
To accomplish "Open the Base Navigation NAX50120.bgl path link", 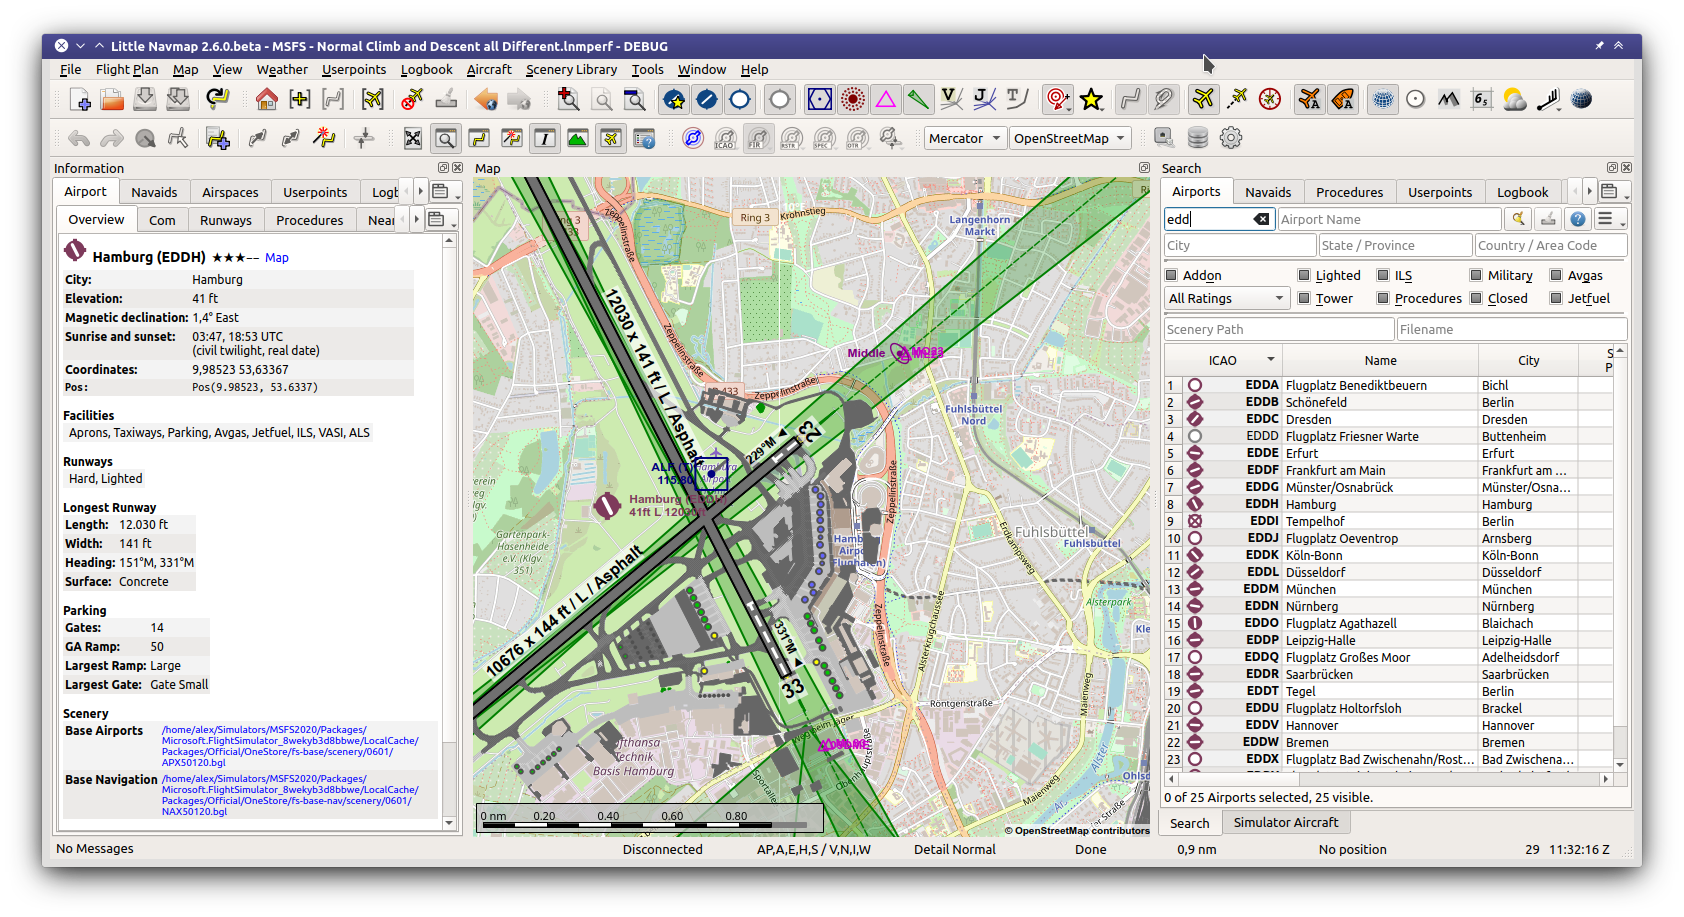I will tap(290, 795).
